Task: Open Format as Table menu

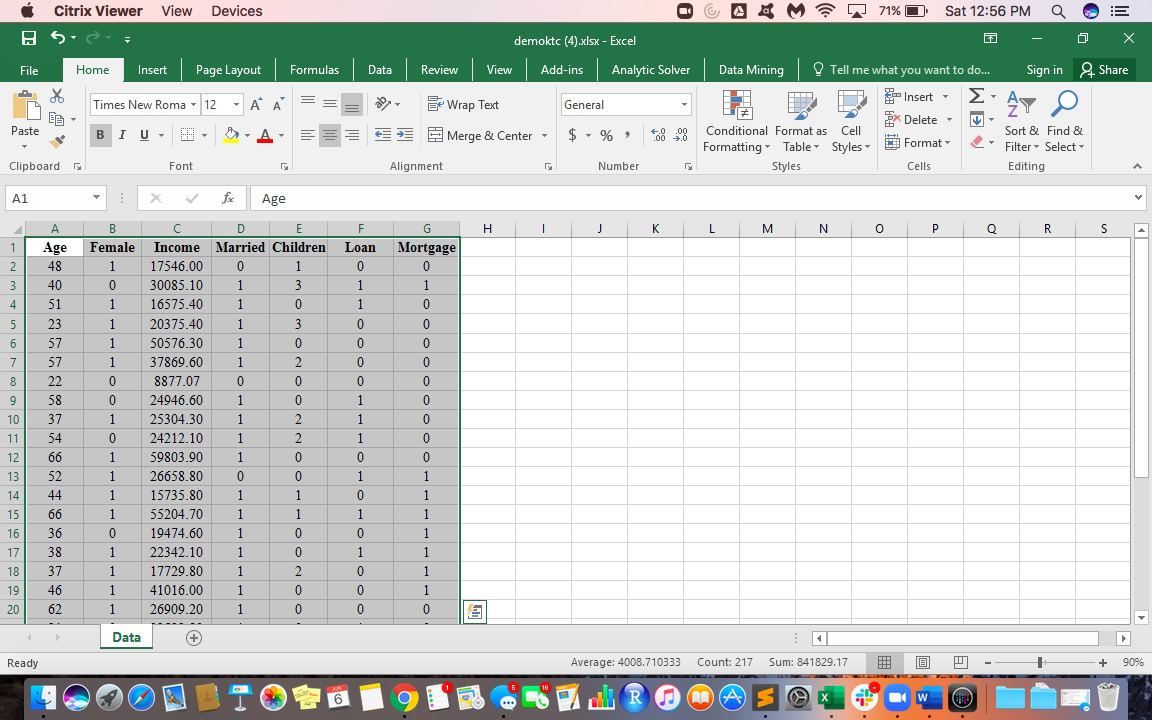Action: (x=801, y=122)
